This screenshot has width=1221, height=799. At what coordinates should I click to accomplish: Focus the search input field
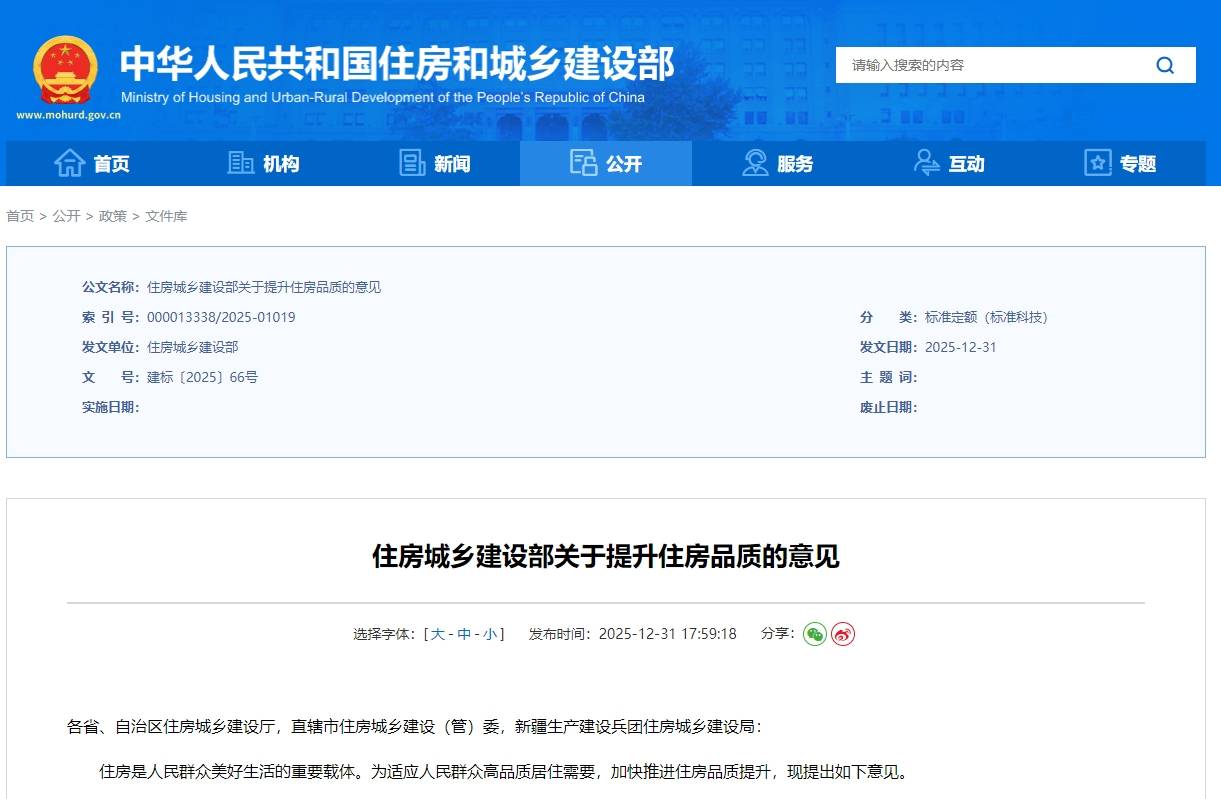point(990,65)
